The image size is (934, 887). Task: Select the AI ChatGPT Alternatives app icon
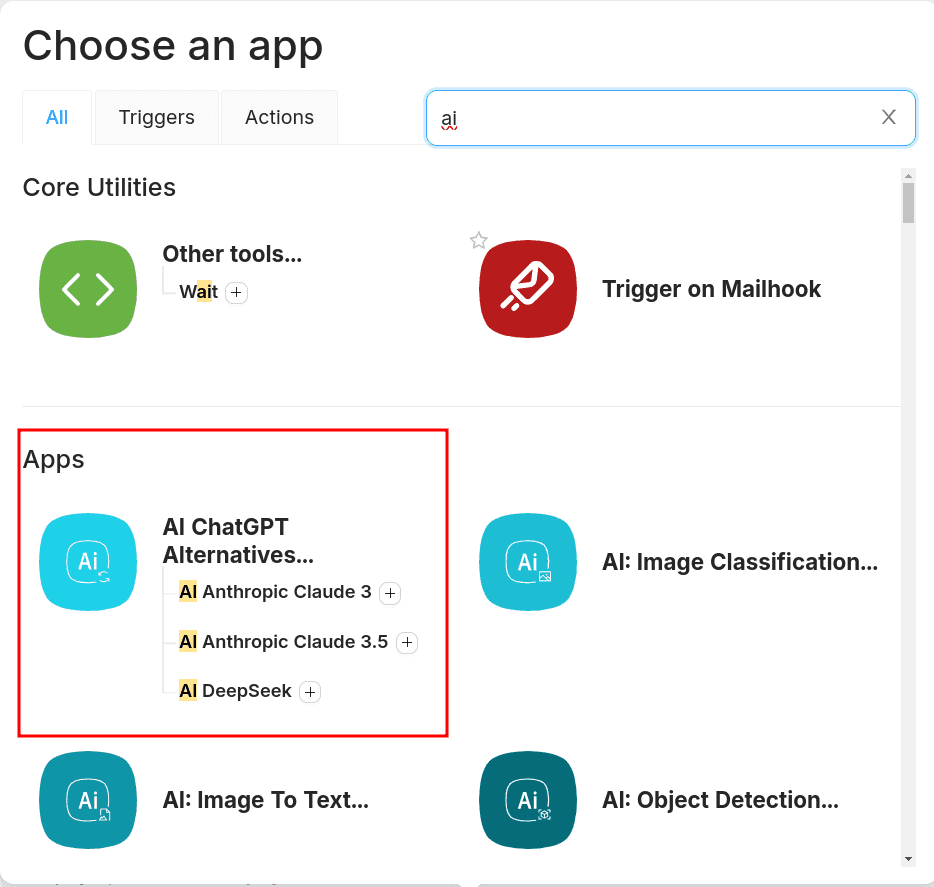[88, 562]
